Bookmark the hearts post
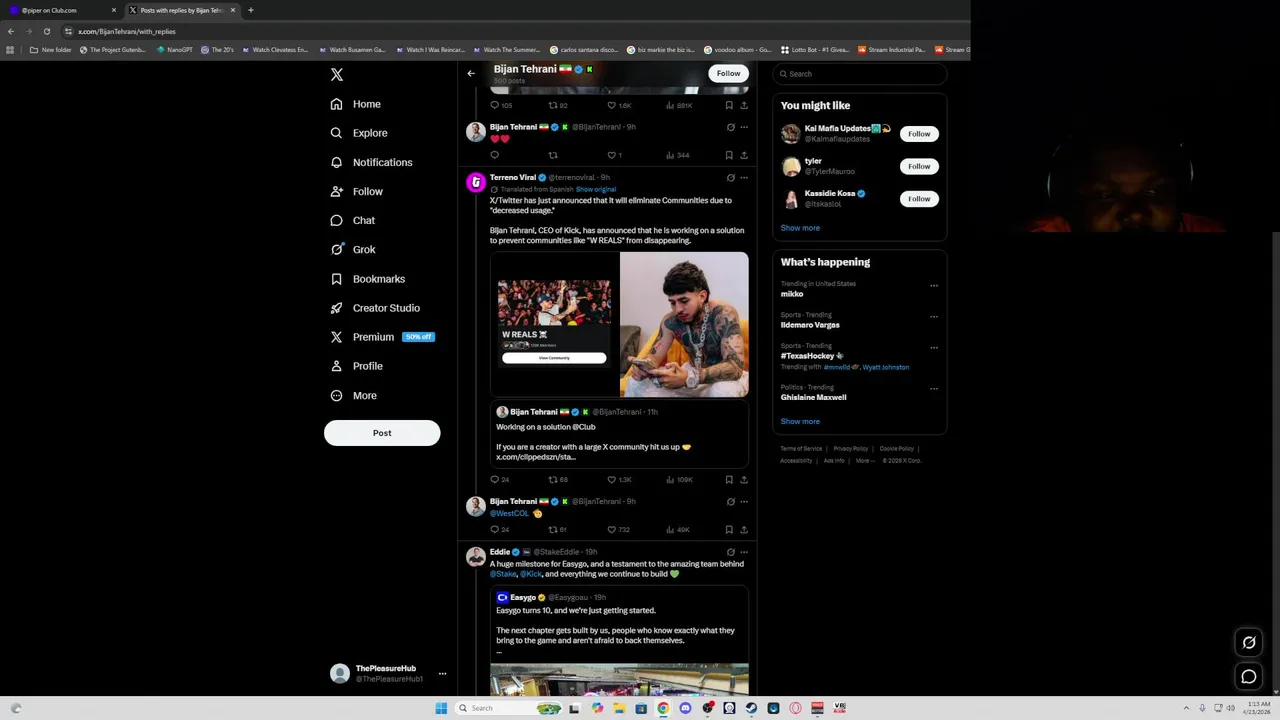 pyautogui.click(x=729, y=155)
